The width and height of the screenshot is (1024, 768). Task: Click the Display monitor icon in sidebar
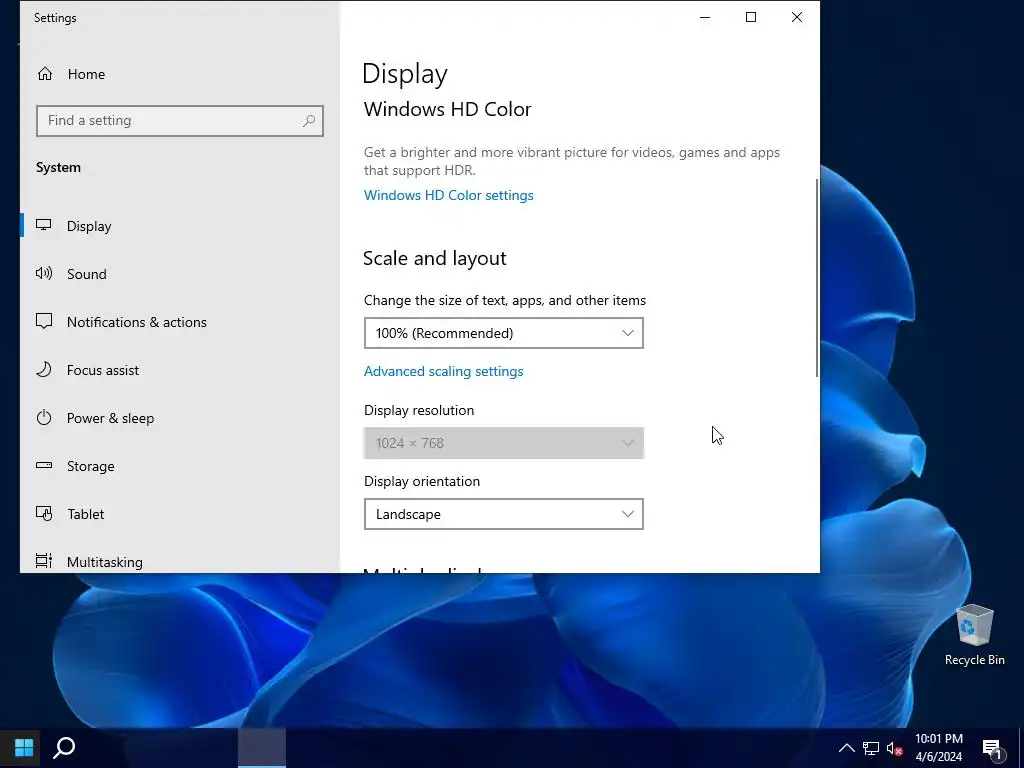point(44,225)
